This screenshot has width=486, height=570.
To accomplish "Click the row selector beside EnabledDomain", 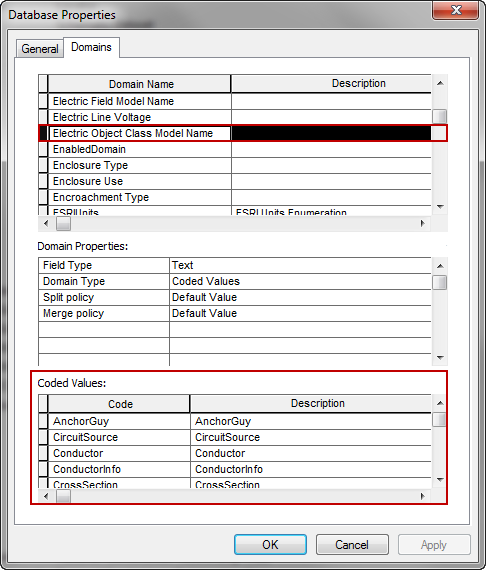I will coord(43,149).
